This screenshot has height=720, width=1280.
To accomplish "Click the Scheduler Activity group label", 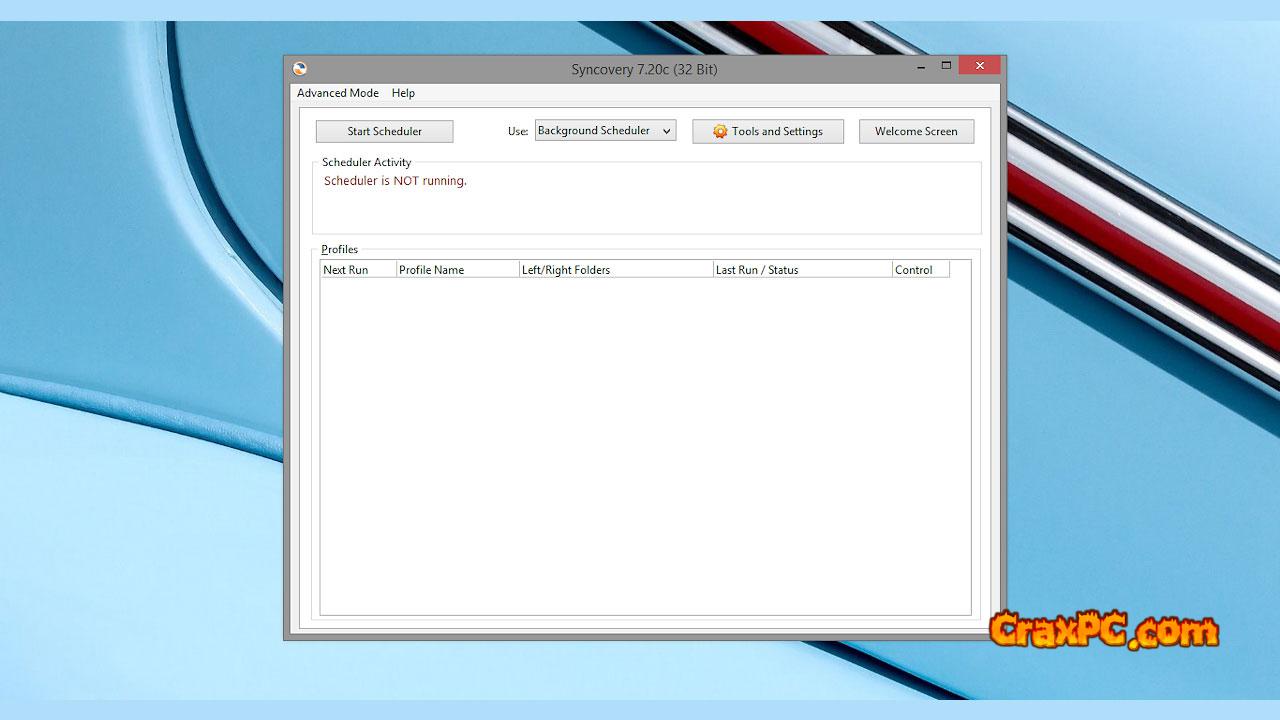I will pyautogui.click(x=366, y=162).
